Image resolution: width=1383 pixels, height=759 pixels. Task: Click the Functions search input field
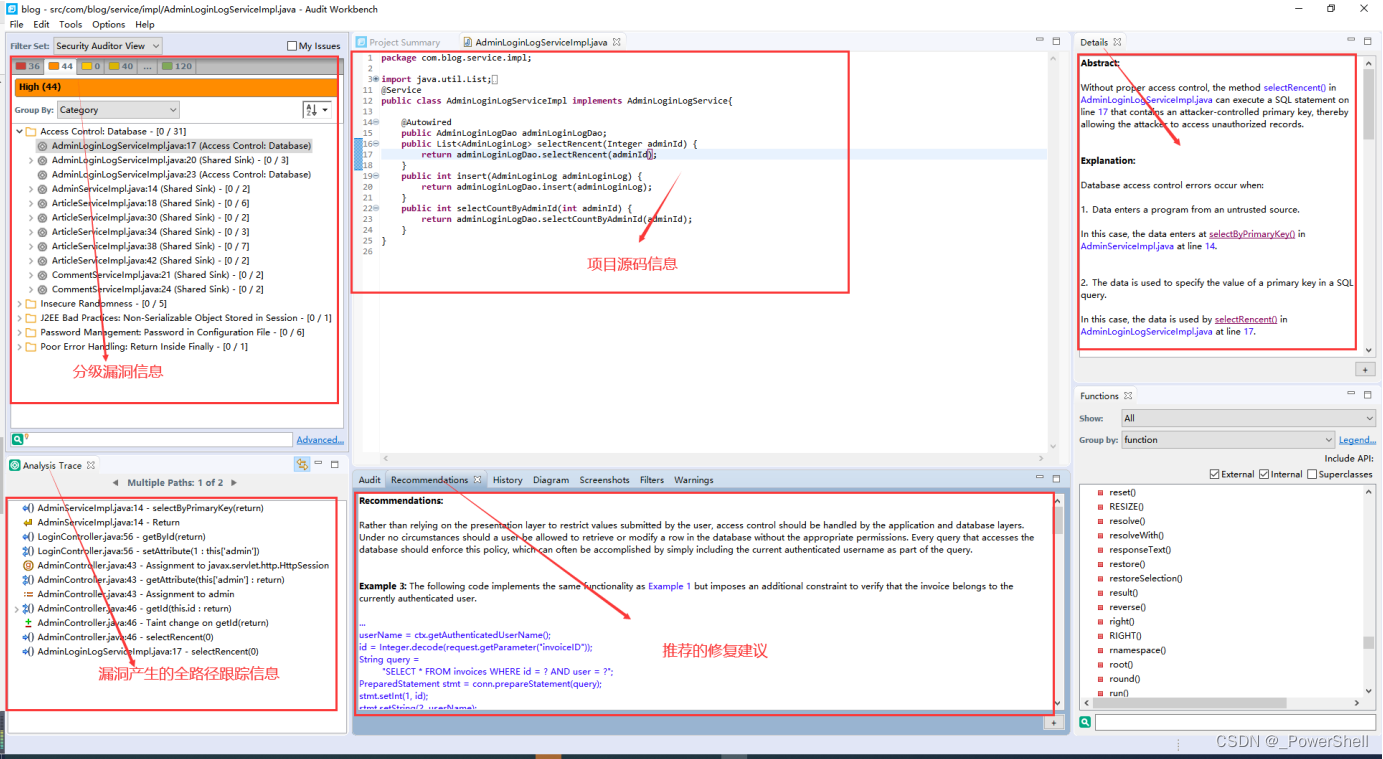(x=1235, y=722)
